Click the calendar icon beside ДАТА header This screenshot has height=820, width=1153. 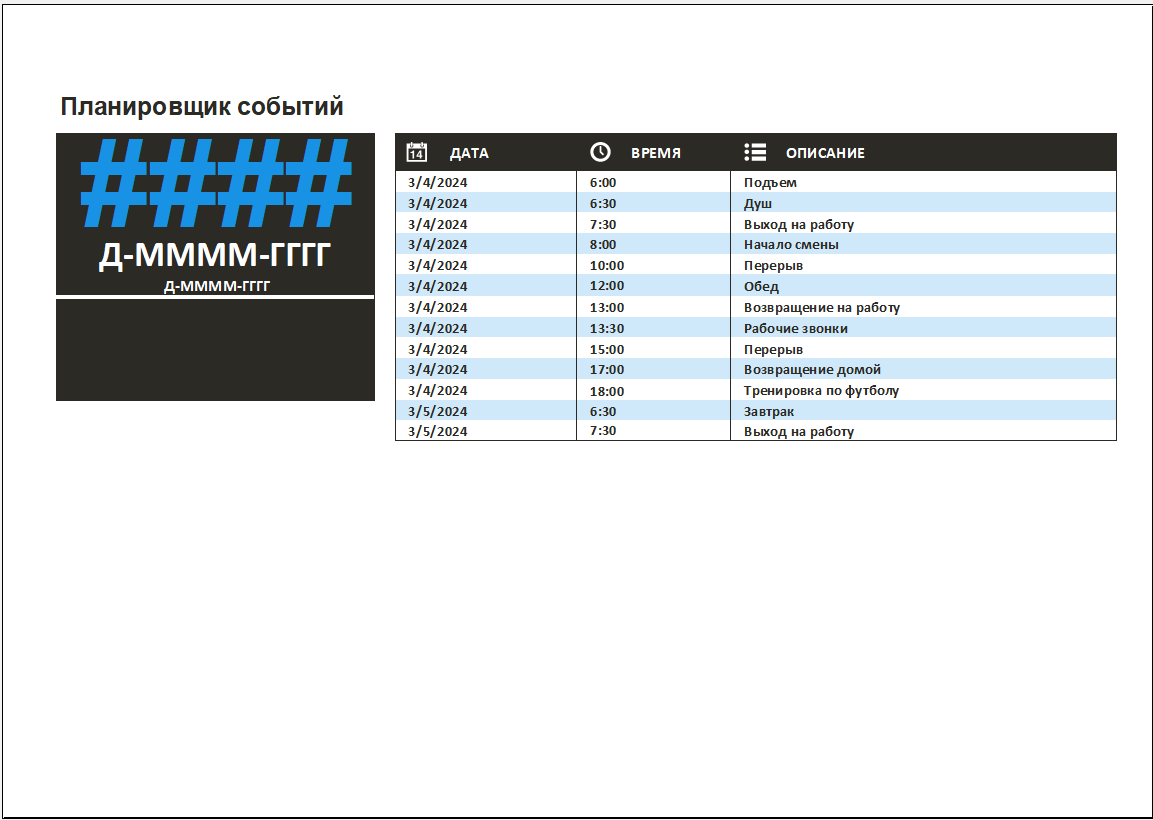[417, 152]
